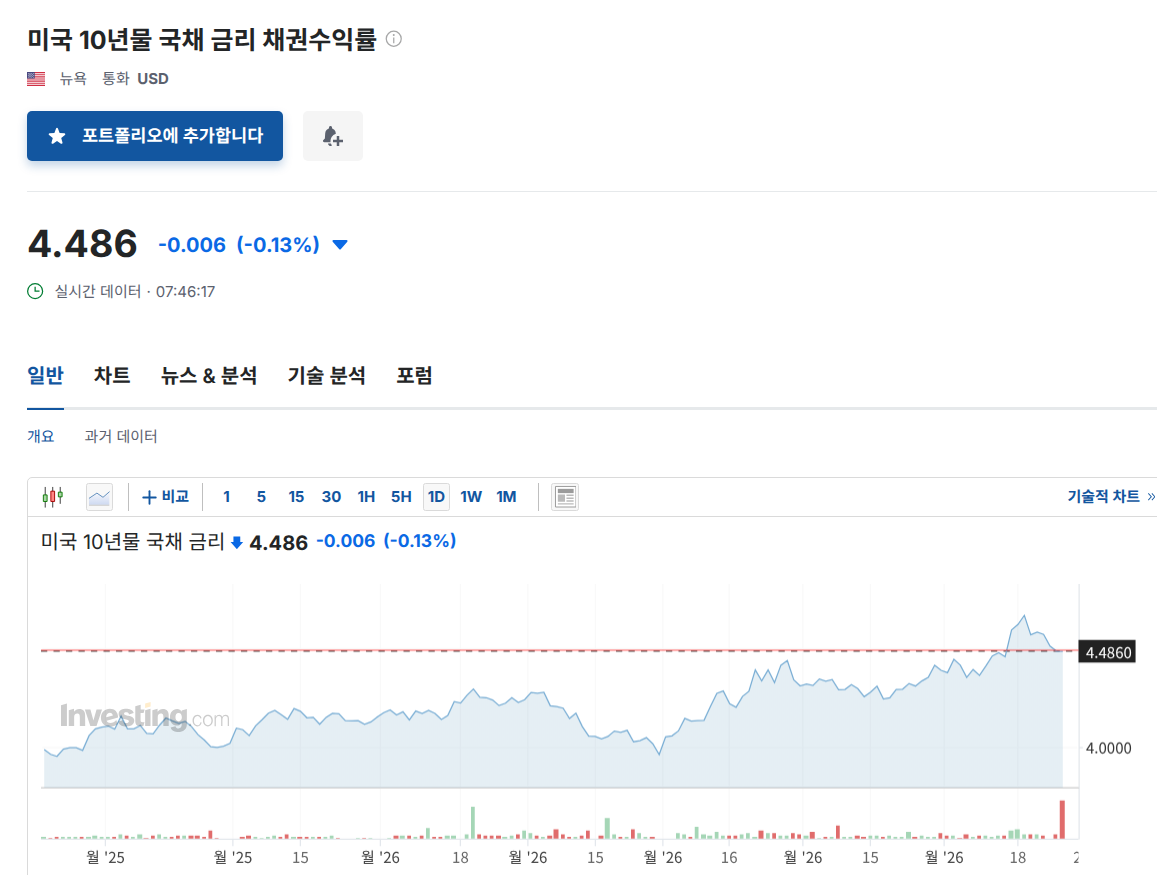Click the + 비교 compare button

pyautogui.click(x=165, y=497)
